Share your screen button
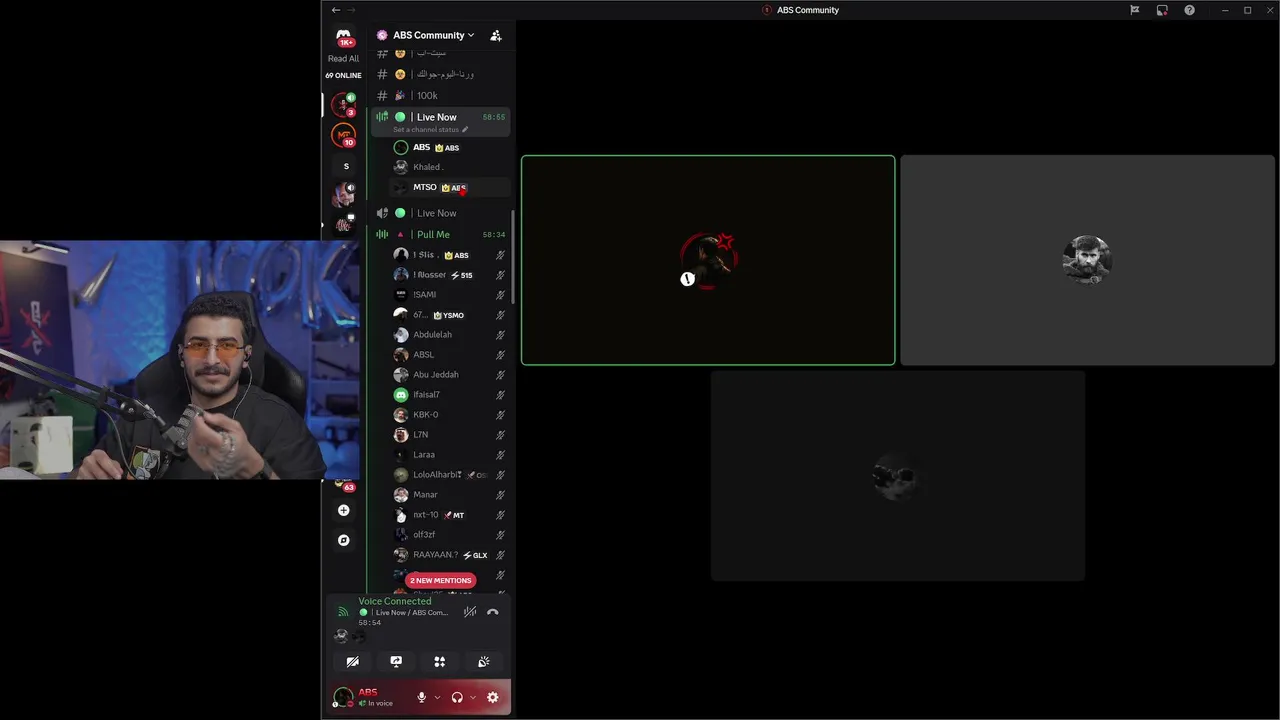Viewport: 1280px width, 720px height. pyautogui.click(x=396, y=662)
